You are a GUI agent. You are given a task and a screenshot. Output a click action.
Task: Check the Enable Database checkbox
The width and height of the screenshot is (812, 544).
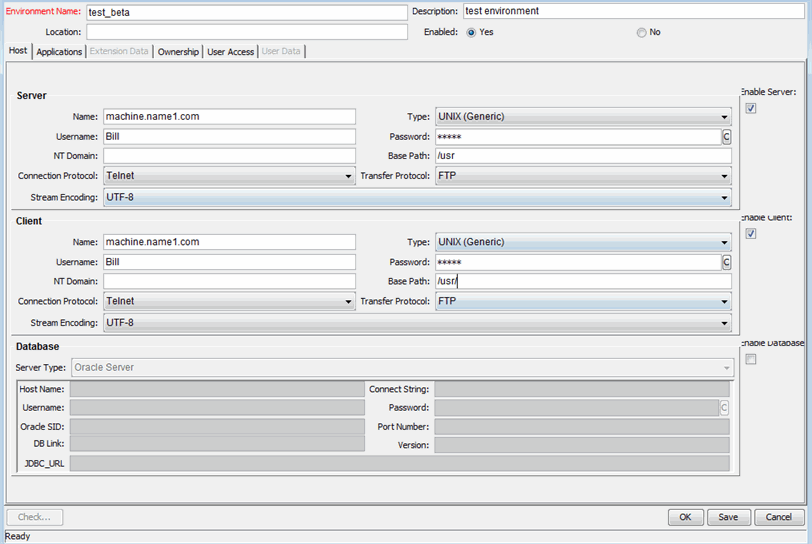[x=751, y=359]
